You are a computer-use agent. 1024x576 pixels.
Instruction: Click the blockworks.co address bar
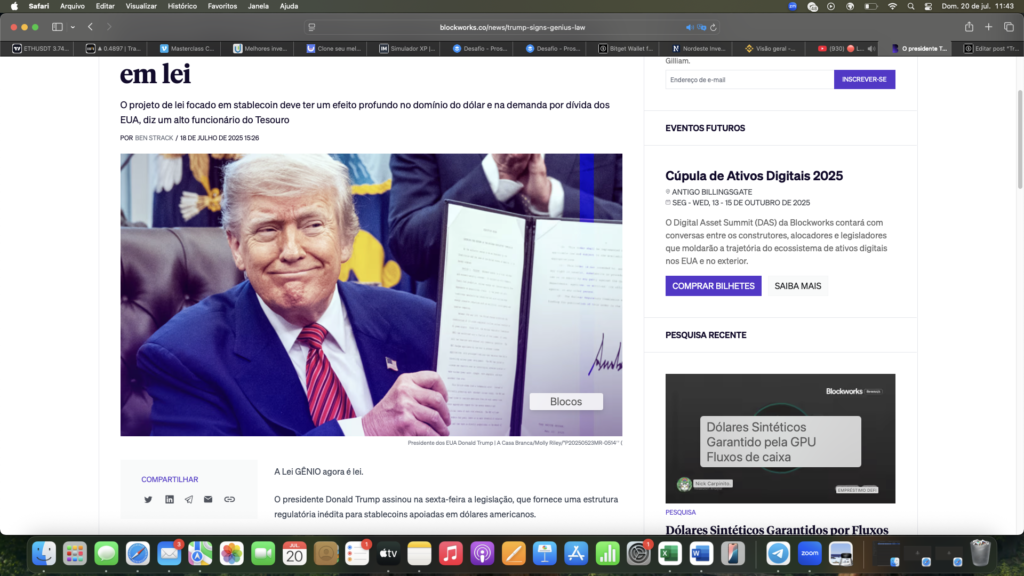pyautogui.click(x=512, y=27)
